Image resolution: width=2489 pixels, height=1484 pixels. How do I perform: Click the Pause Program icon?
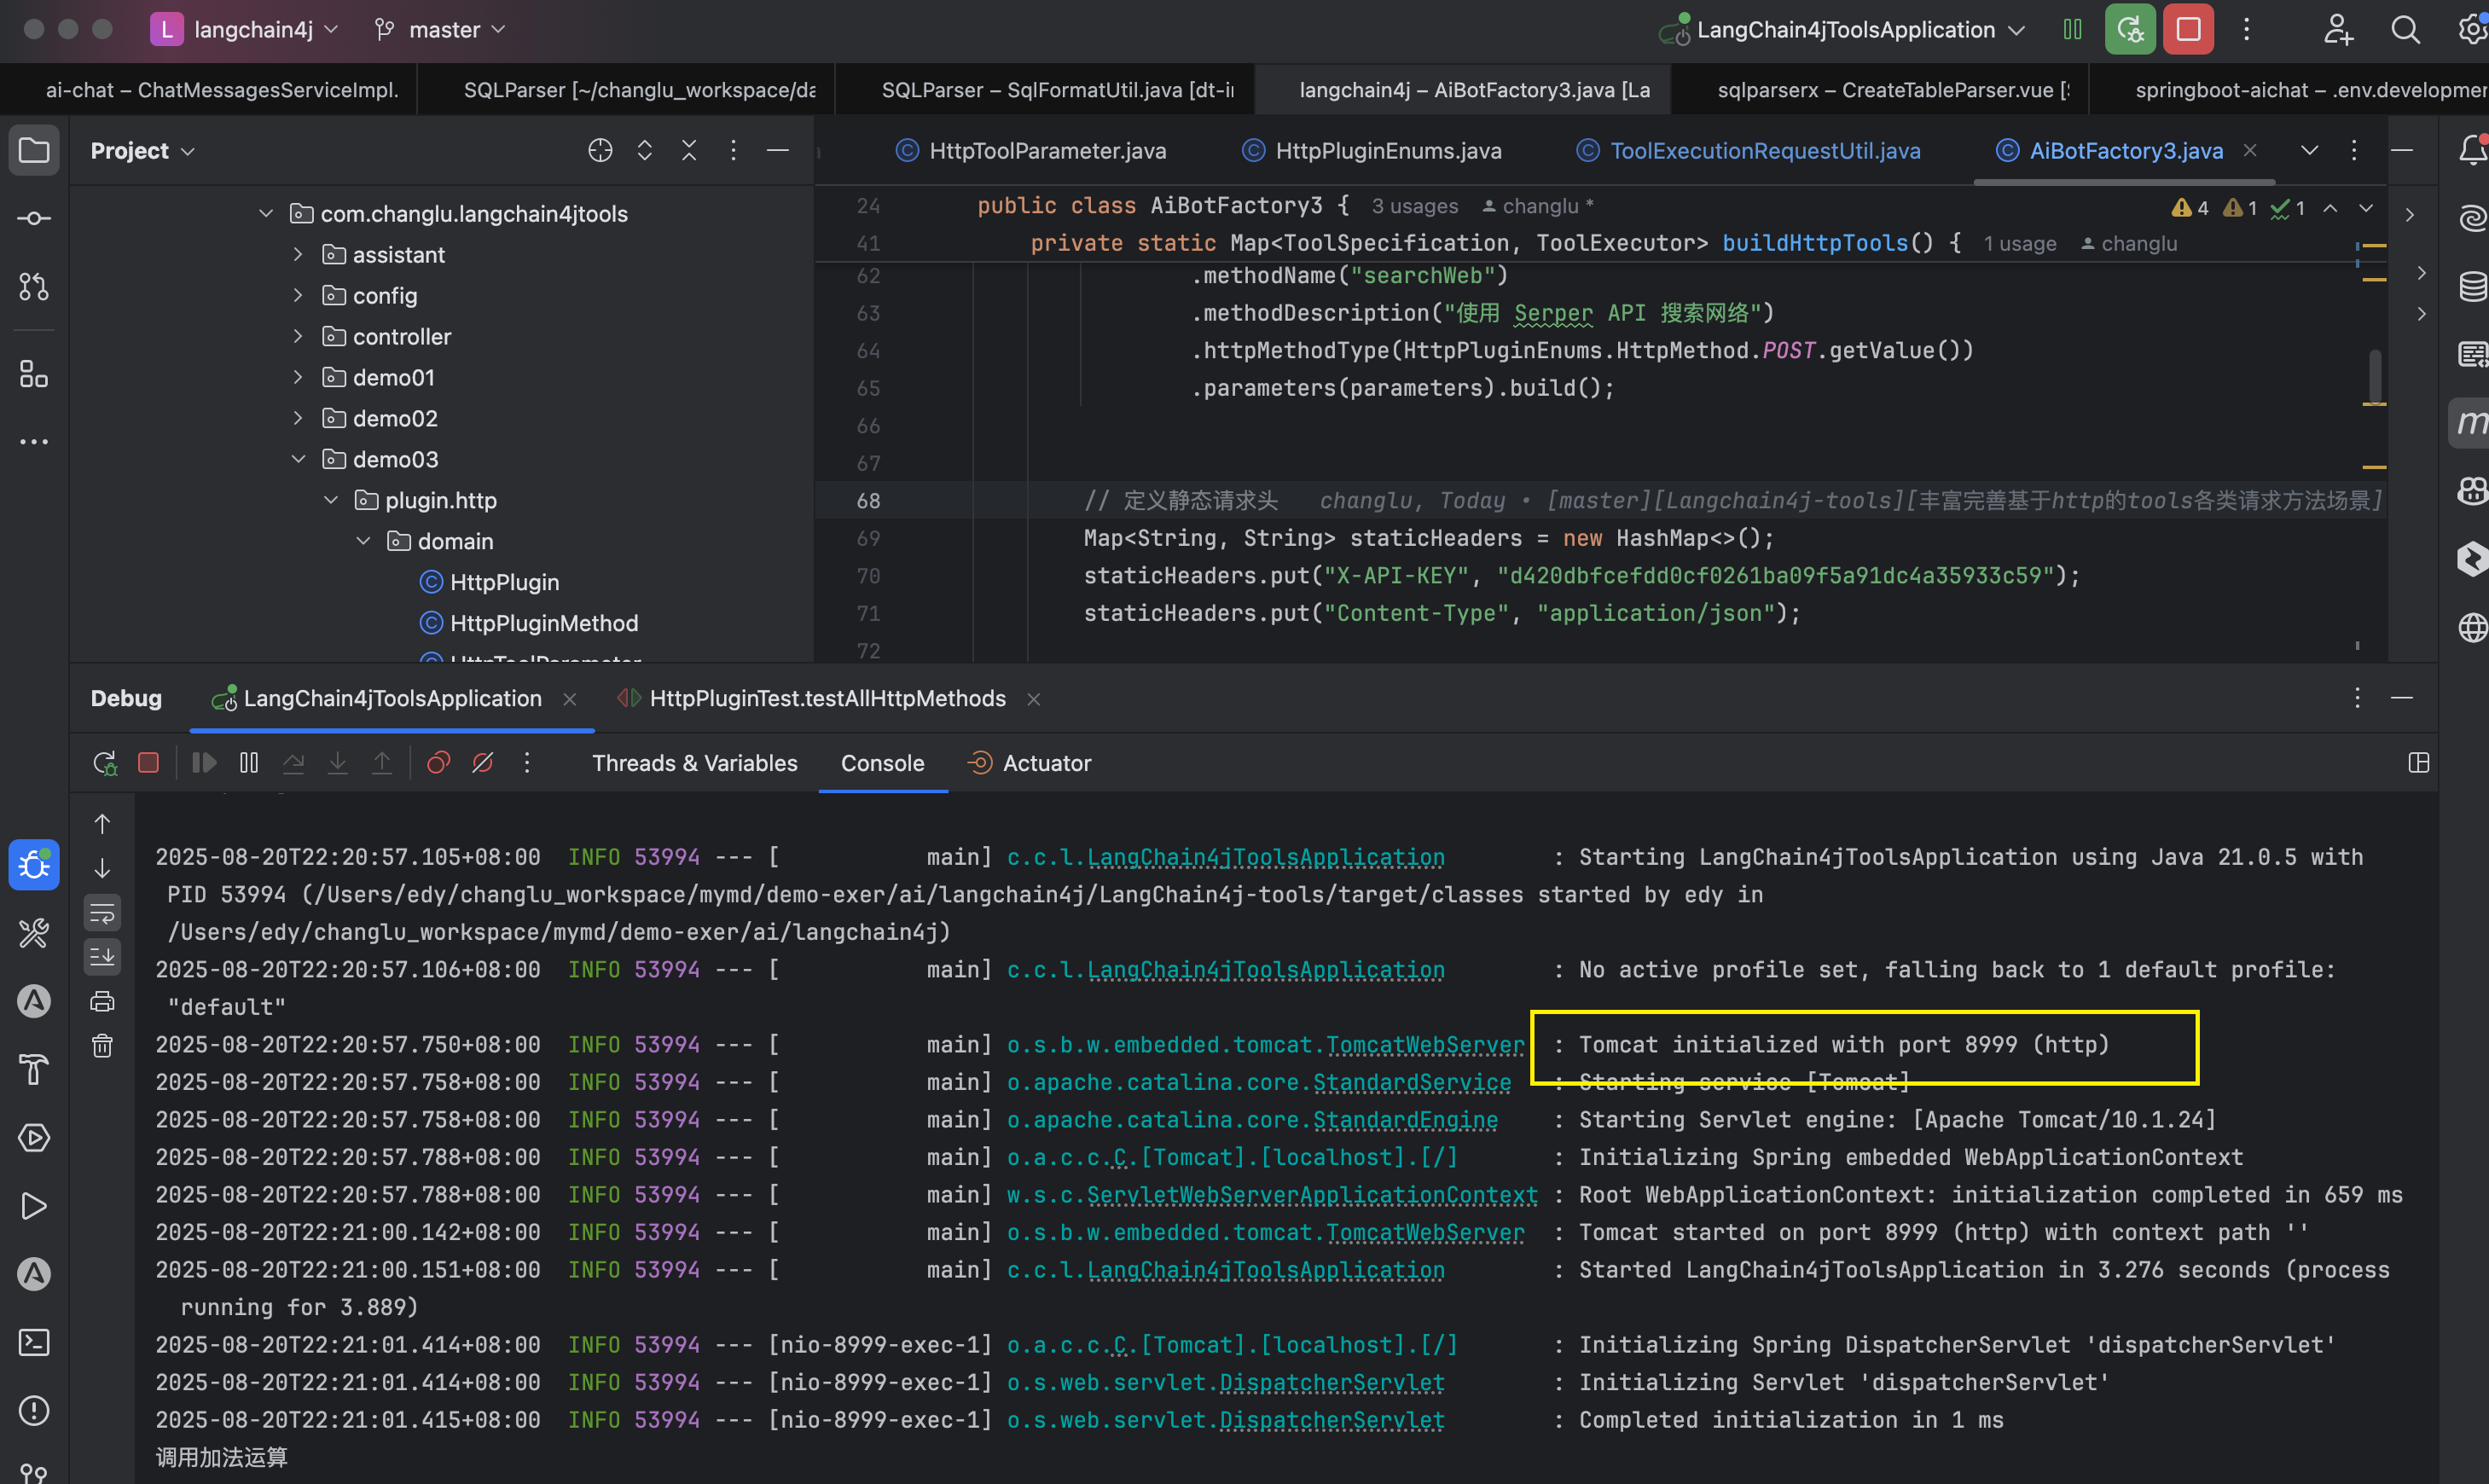coord(249,763)
